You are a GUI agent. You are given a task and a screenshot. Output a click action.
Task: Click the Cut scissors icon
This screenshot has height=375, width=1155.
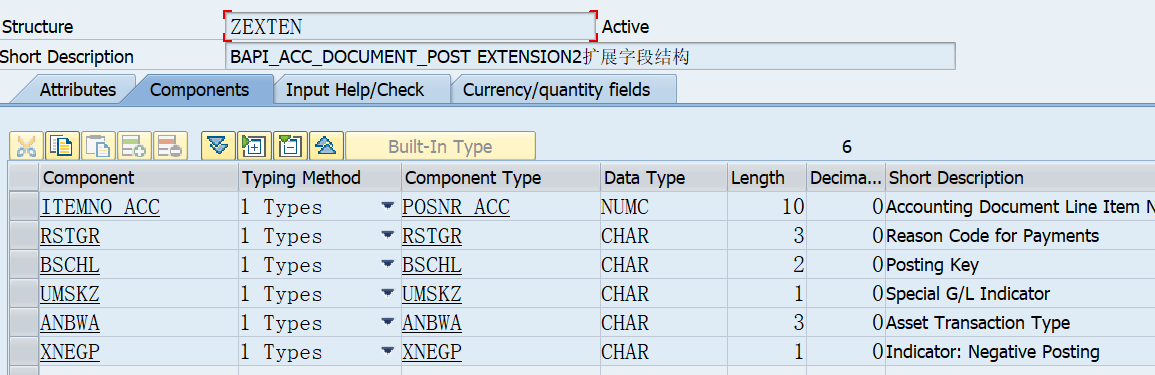tap(27, 146)
